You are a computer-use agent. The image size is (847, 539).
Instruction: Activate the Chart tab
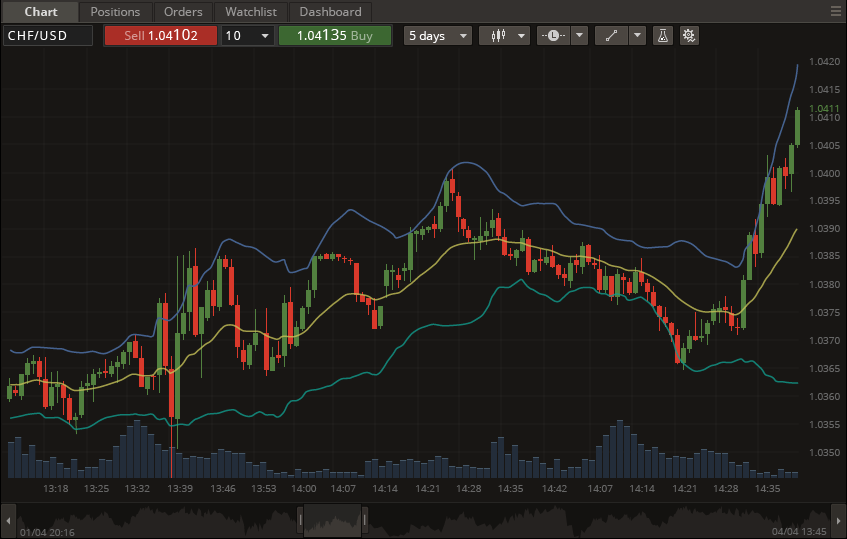coord(41,11)
